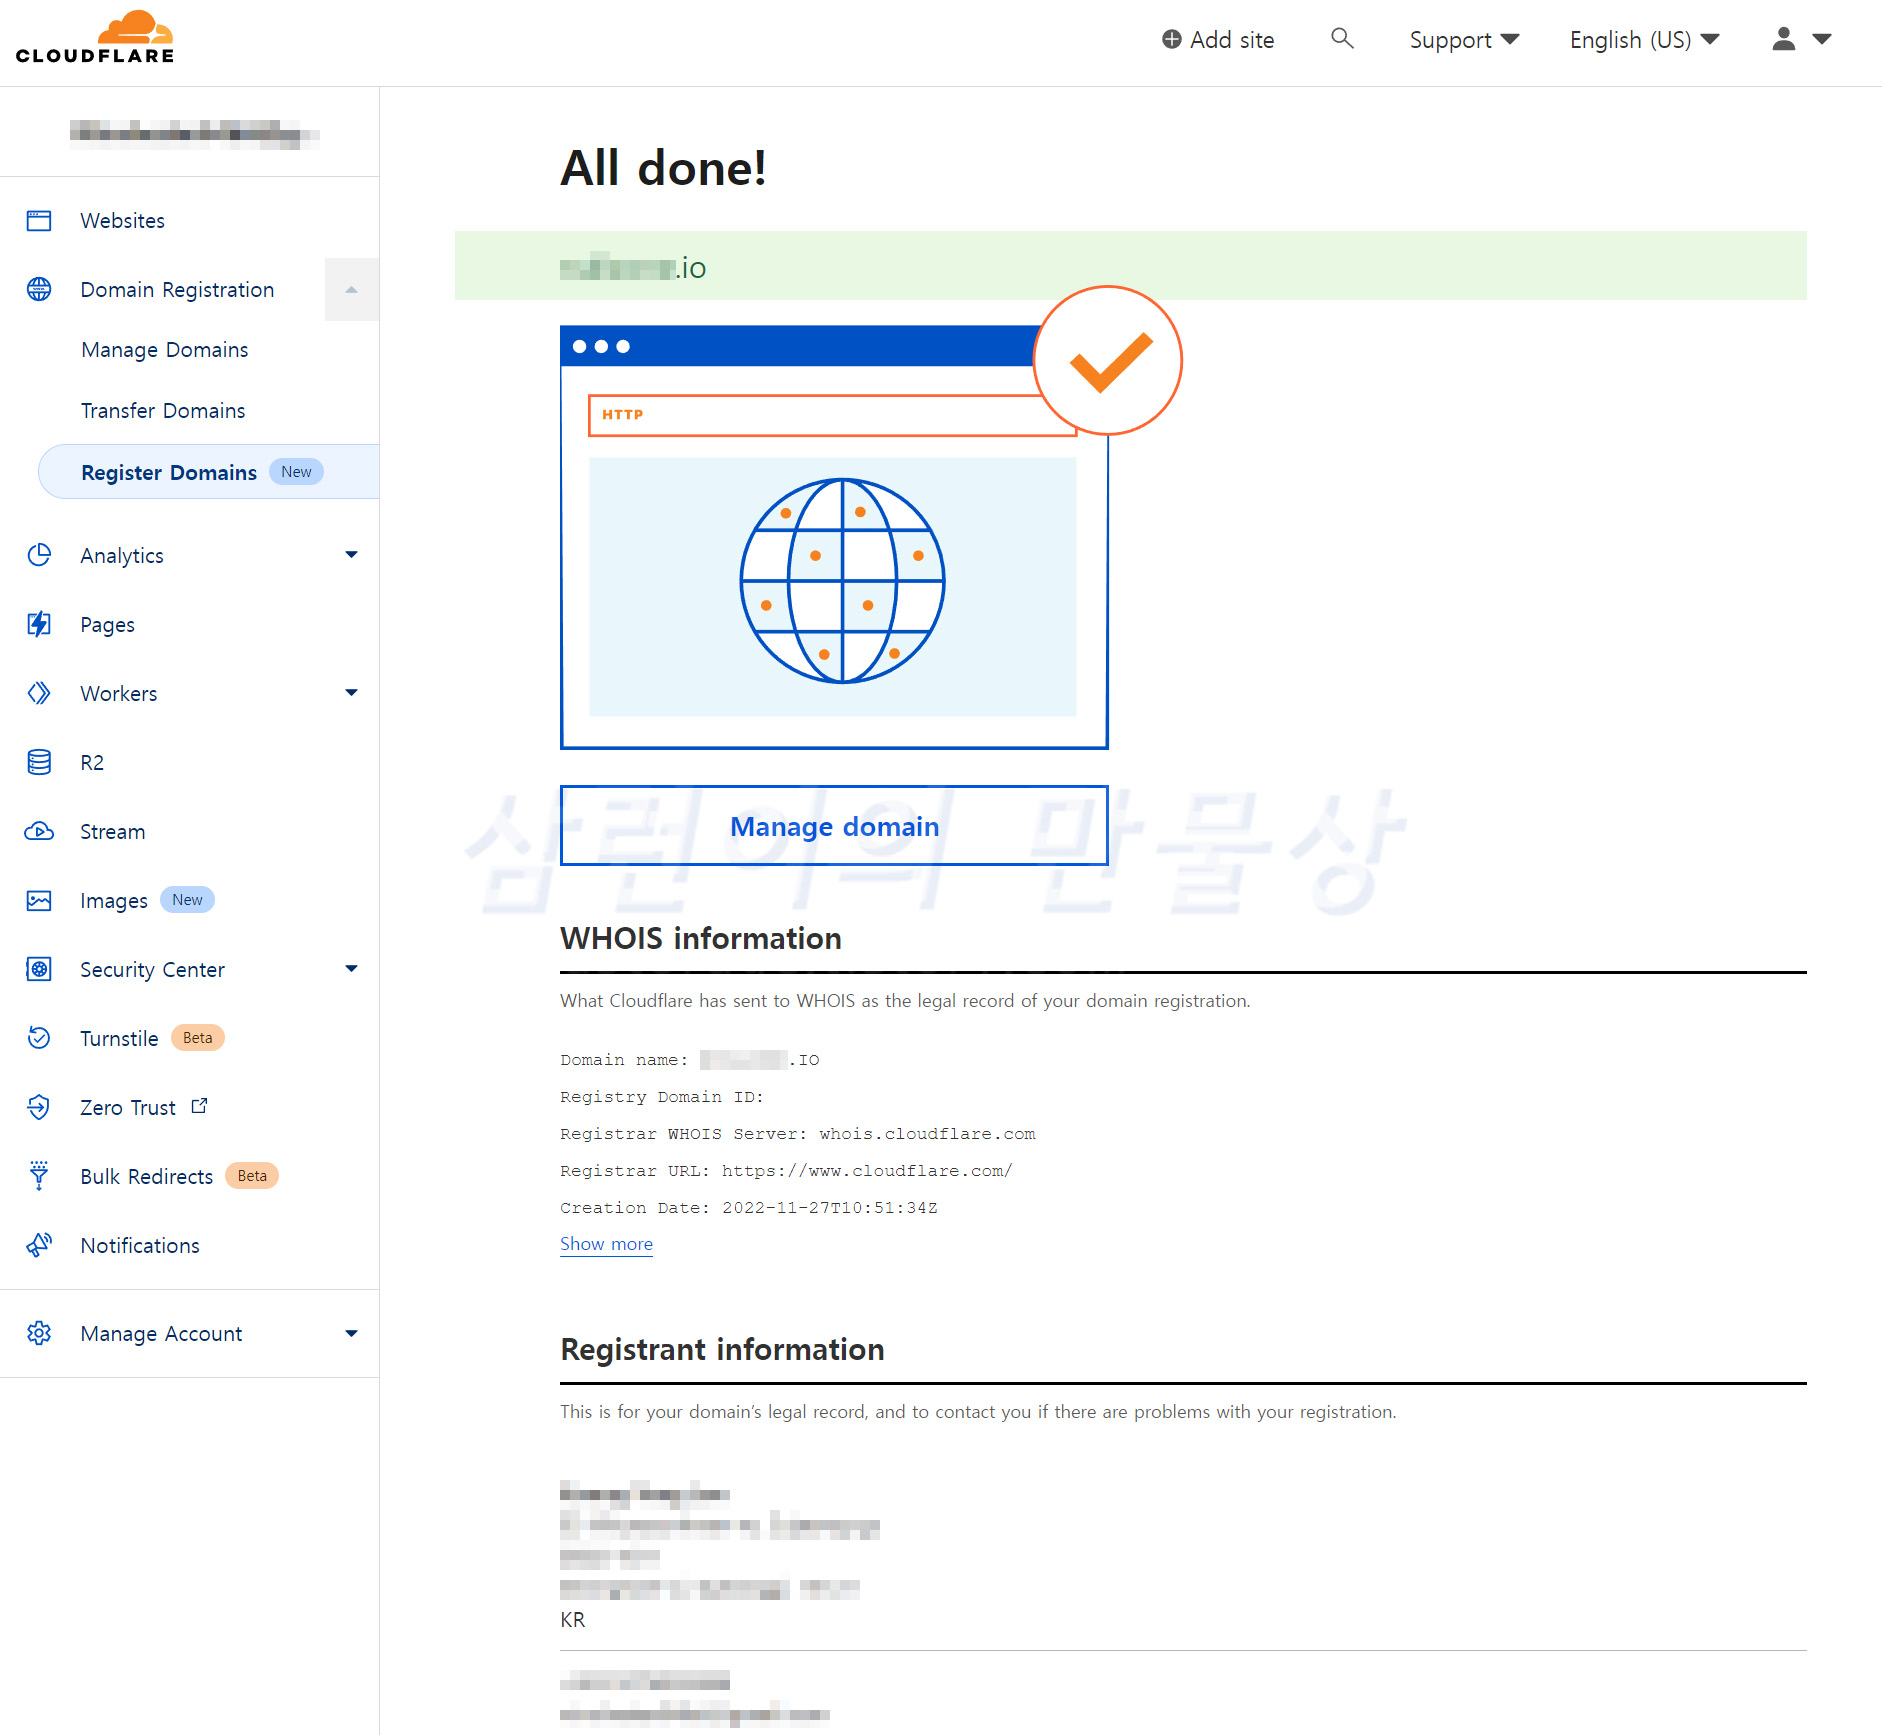This screenshot has height=1735, width=1882.
Task: Click the Add site plus icon
Action: coord(1171,40)
